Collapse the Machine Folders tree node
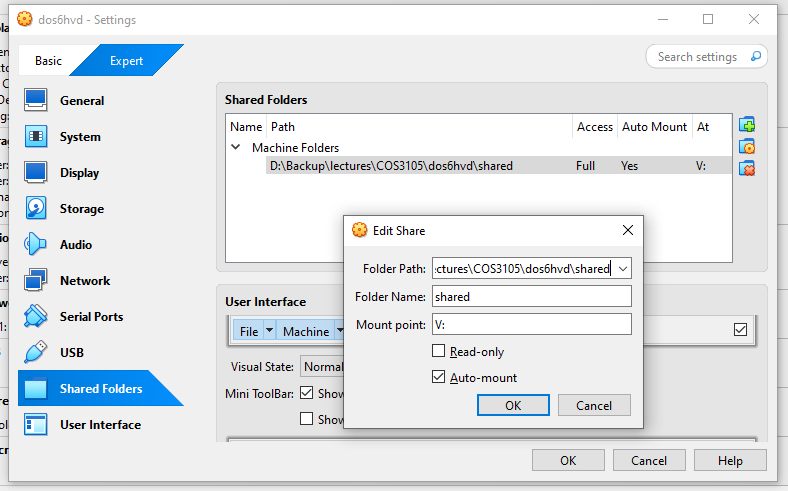 pyautogui.click(x=237, y=147)
